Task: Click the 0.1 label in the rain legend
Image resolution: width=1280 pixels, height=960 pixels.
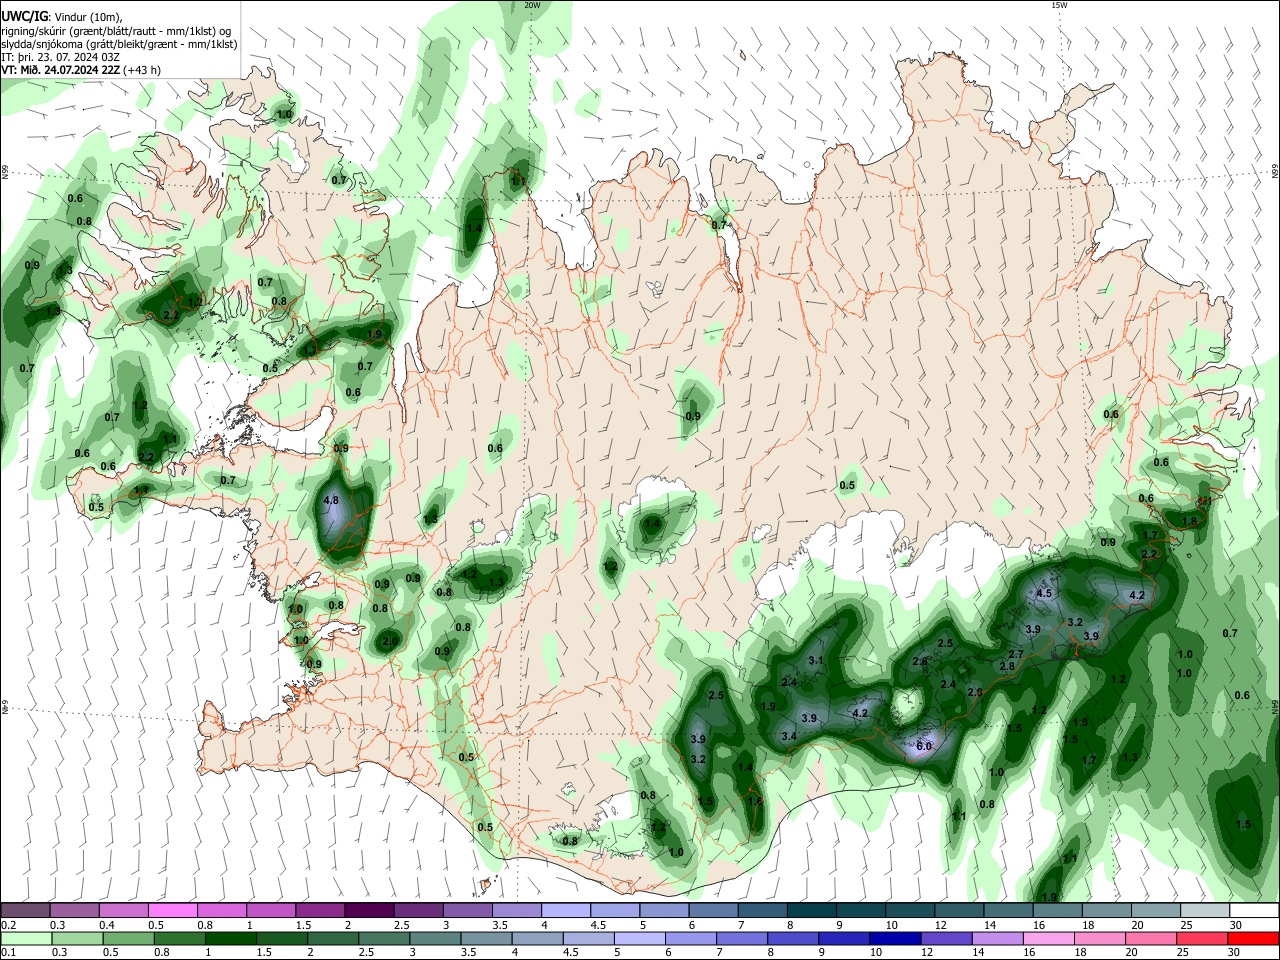Action: point(8,953)
